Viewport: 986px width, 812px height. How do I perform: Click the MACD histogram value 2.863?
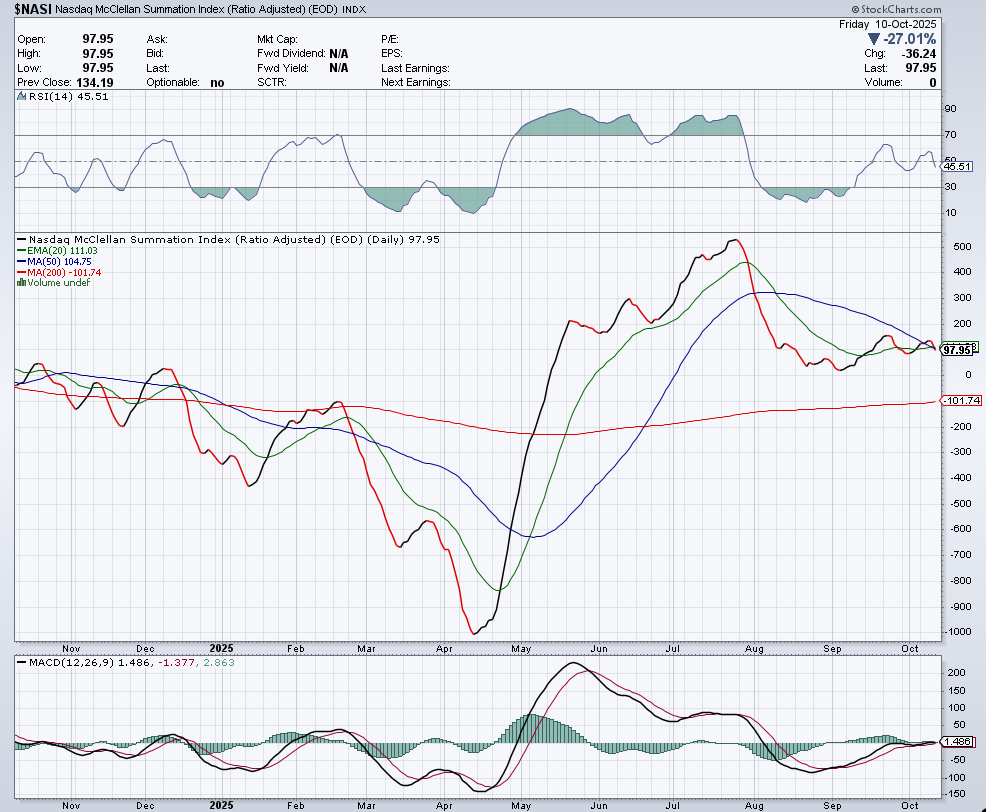coord(218,662)
